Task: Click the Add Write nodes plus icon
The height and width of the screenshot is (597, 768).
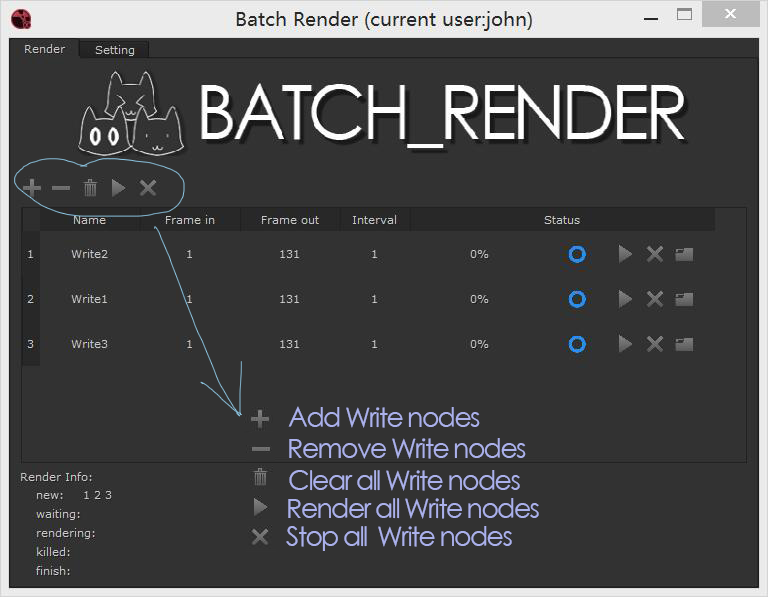Action: coord(32,187)
